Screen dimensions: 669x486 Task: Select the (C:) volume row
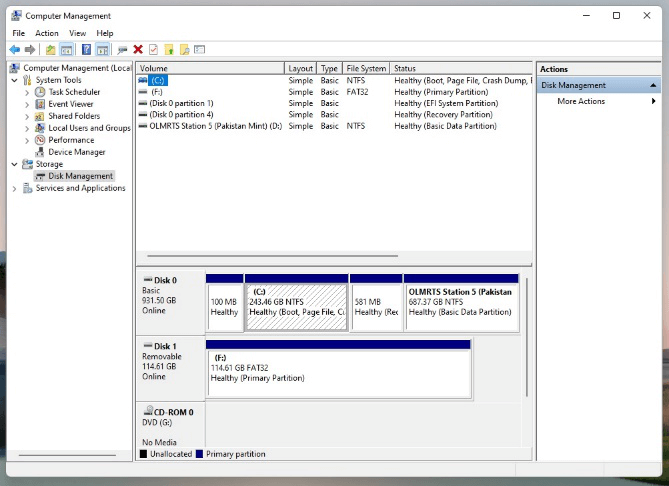pos(334,80)
